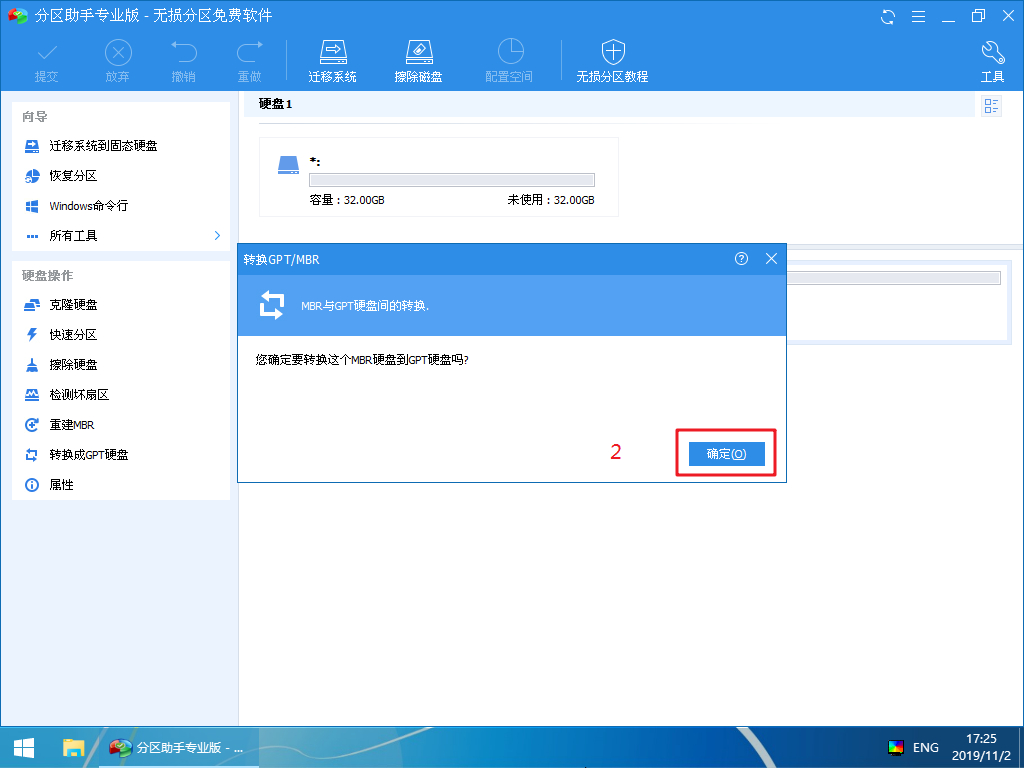Select 迁移系统到固态硬盘 in wizard panel

pyautogui.click(x=103, y=146)
